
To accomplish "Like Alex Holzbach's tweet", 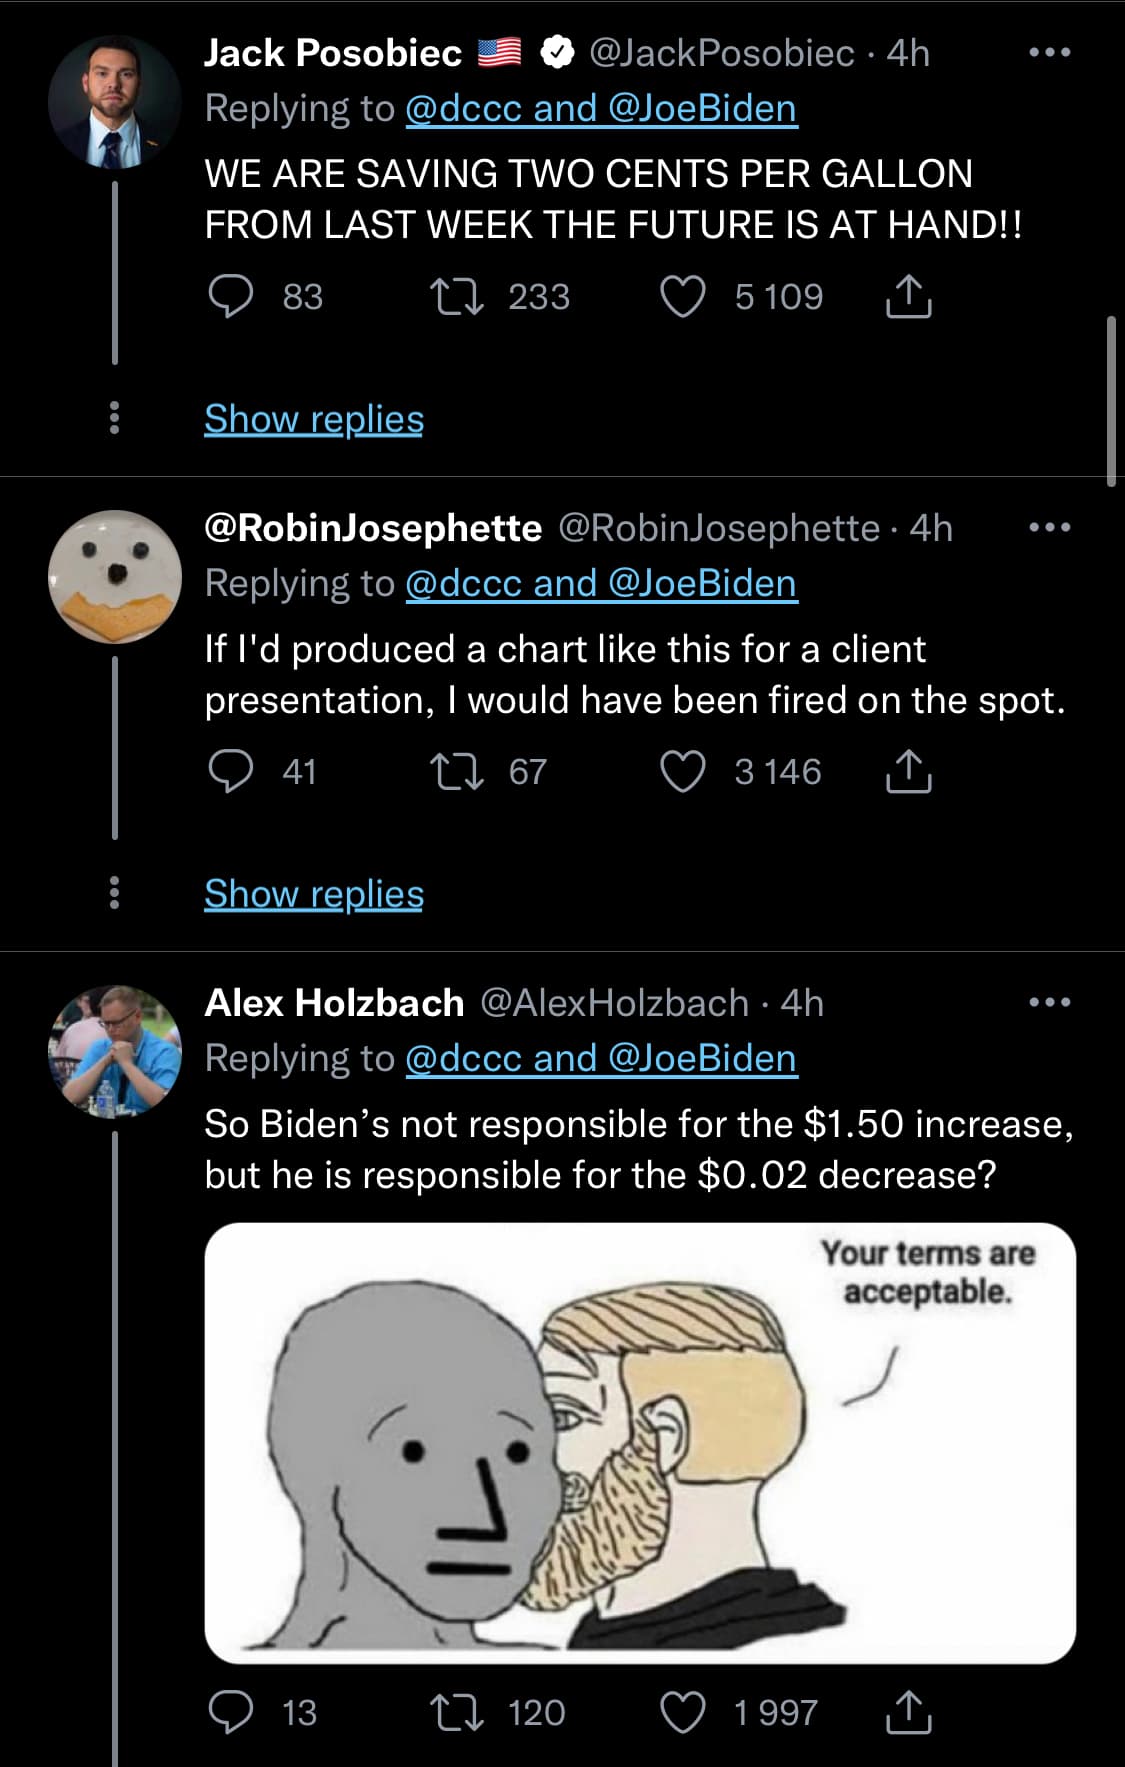I will pyautogui.click(x=684, y=1712).
